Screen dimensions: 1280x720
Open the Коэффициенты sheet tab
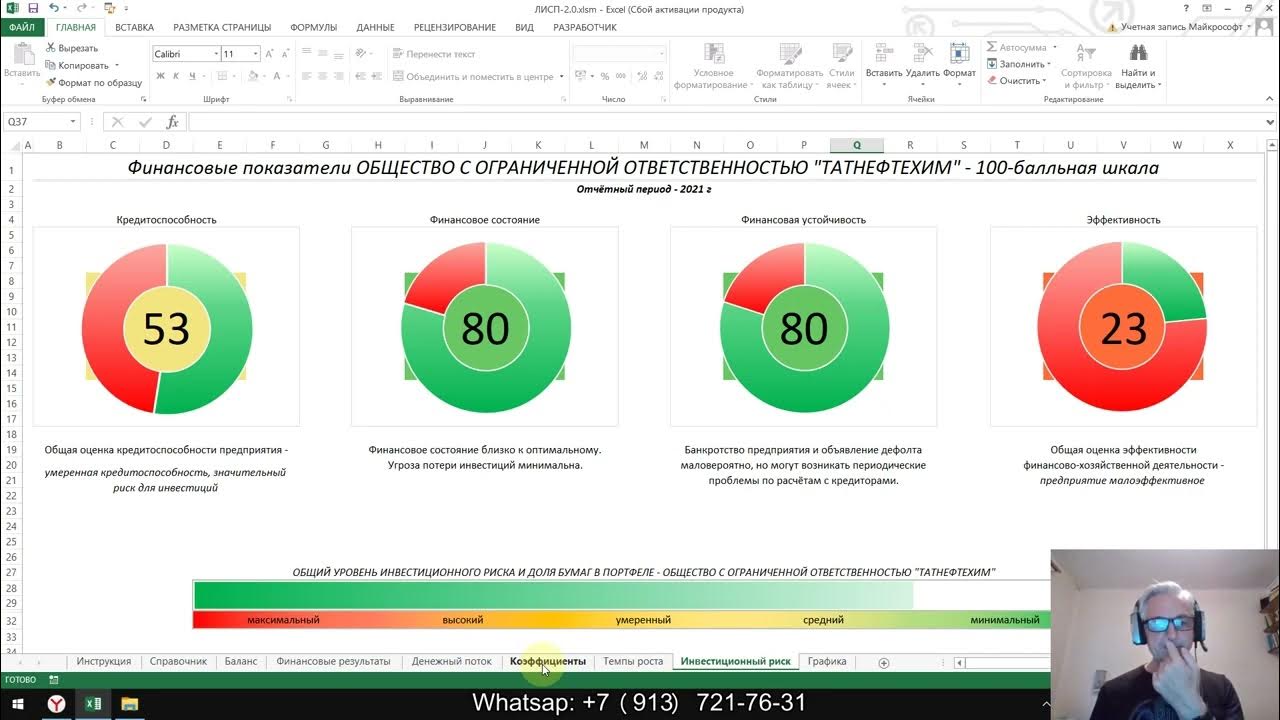[x=547, y=661]
